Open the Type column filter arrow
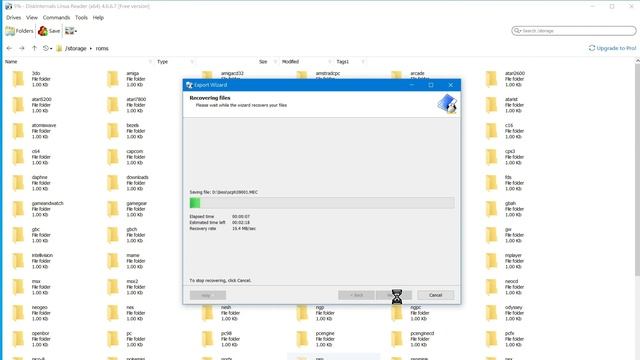This screenshot has height=360, width=640. pyautogui.click(x=192, y=62)
